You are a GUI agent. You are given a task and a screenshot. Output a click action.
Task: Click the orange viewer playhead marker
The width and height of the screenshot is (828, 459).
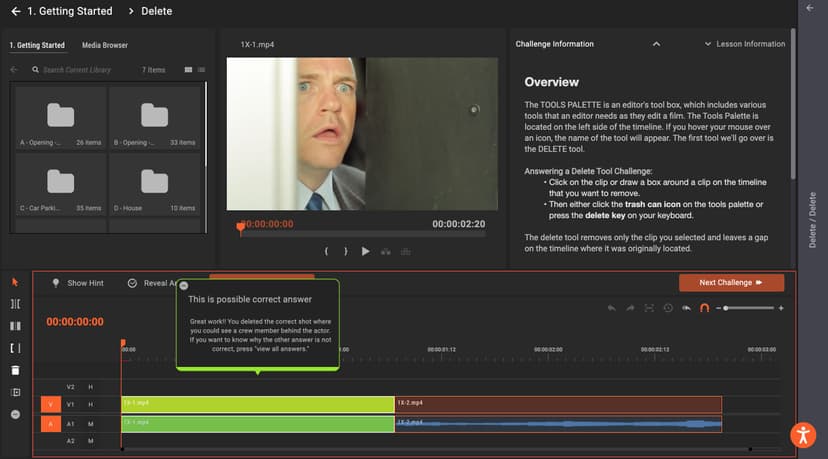[x=241, y=228]
